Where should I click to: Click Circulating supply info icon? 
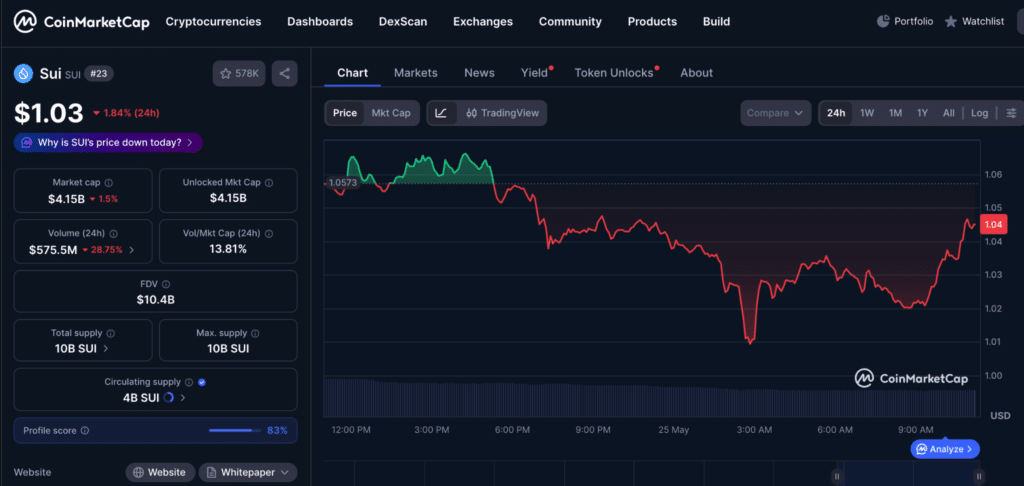tap(189, 382)
